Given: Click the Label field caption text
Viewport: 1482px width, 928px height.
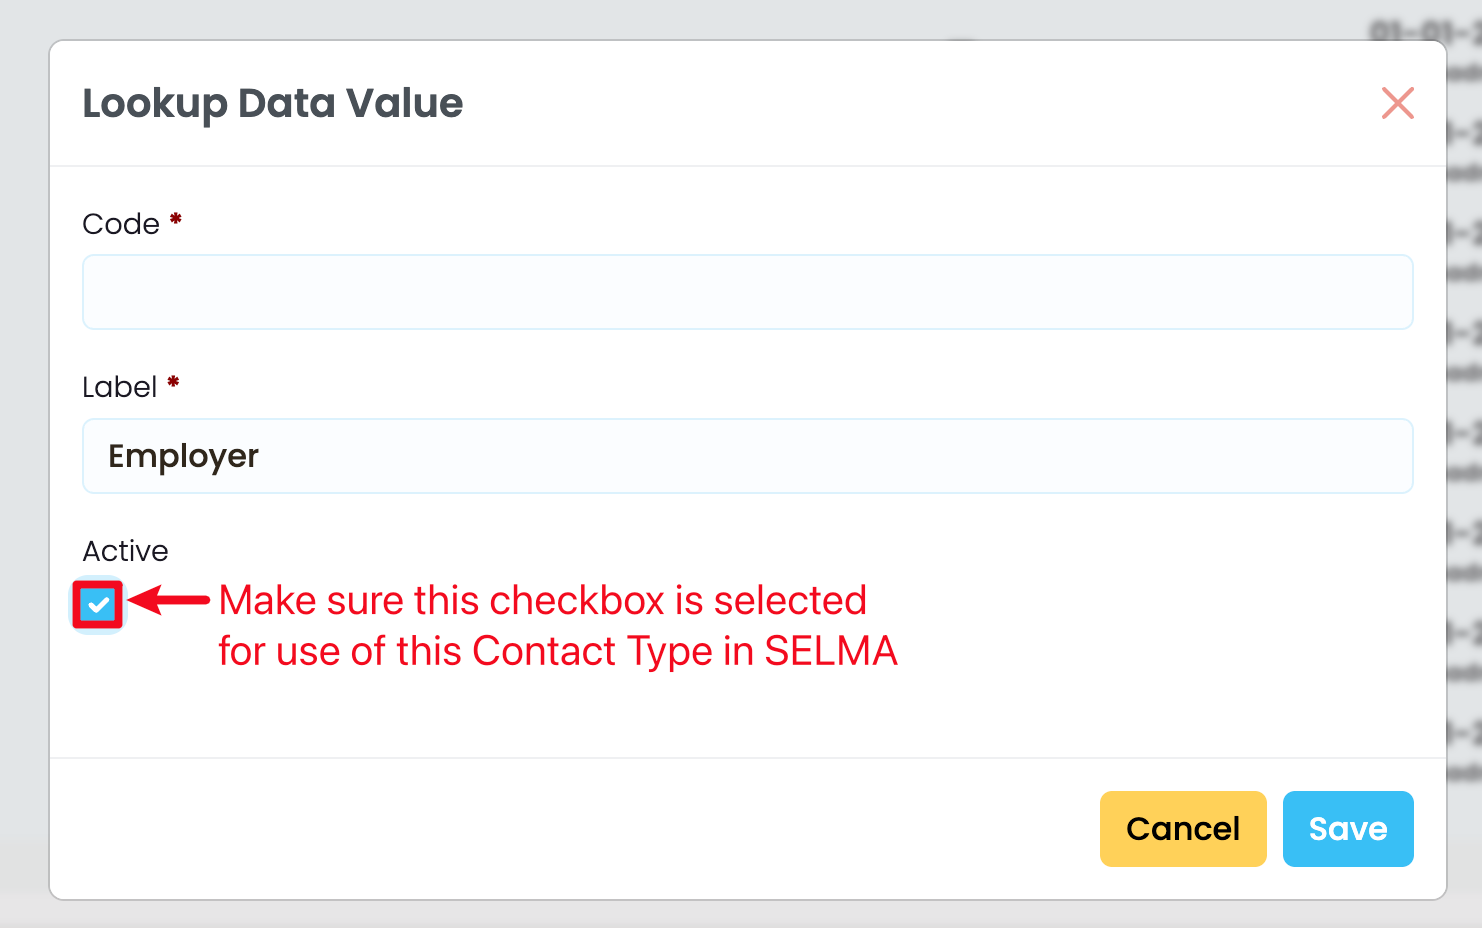Looking at the screenshot, I should 119,387.
